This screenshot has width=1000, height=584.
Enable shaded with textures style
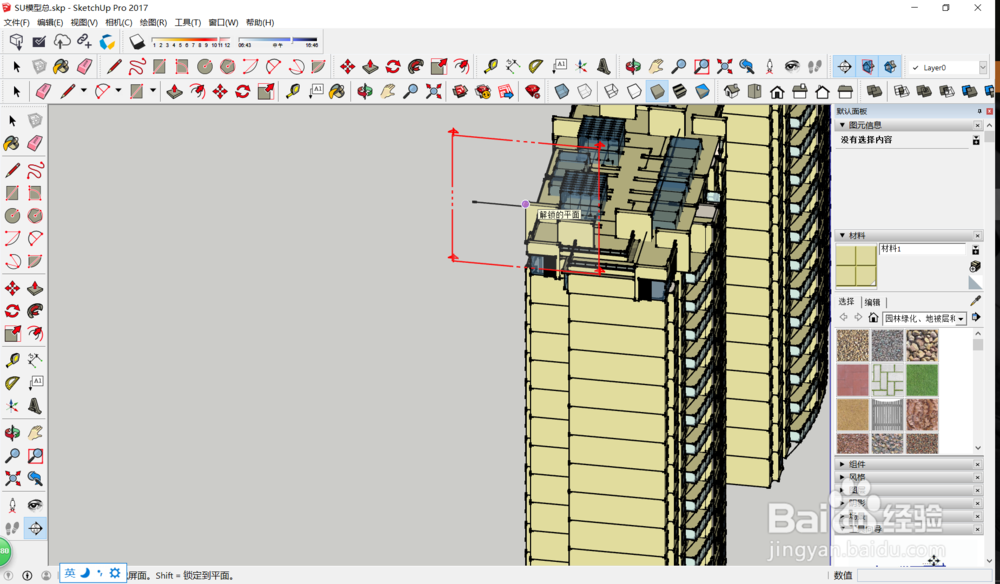click(679, 92)
